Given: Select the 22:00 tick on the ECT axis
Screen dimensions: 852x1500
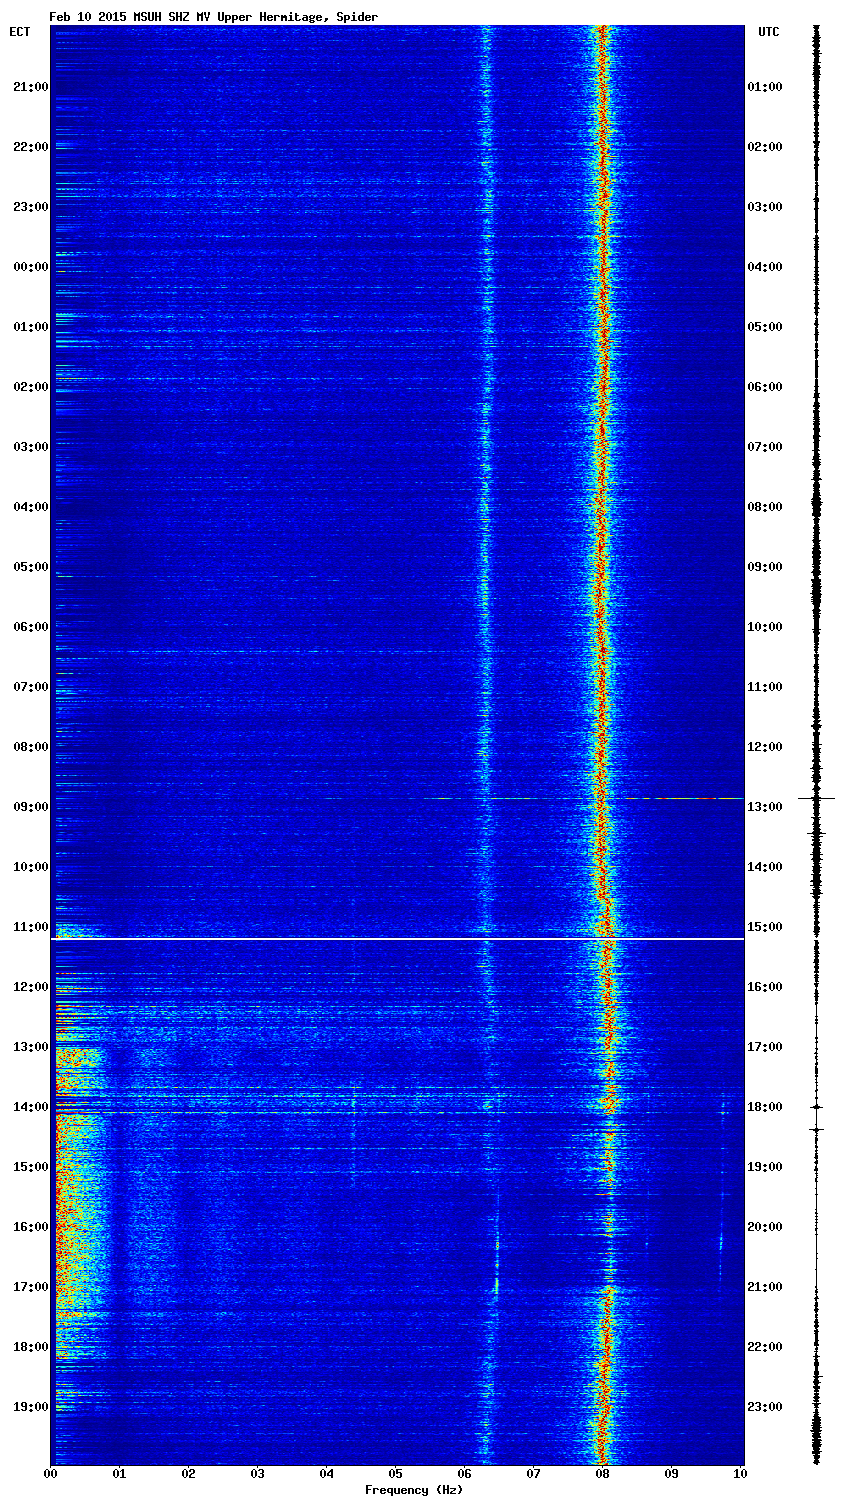Looking at the screenshot, I should pos(30,147).
